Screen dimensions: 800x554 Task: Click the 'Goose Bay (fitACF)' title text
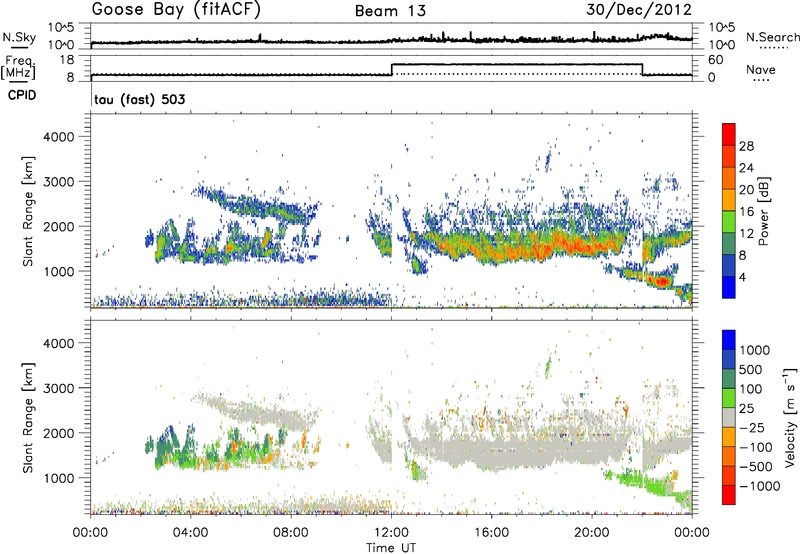pyautogui.click(x=176, y=9)
